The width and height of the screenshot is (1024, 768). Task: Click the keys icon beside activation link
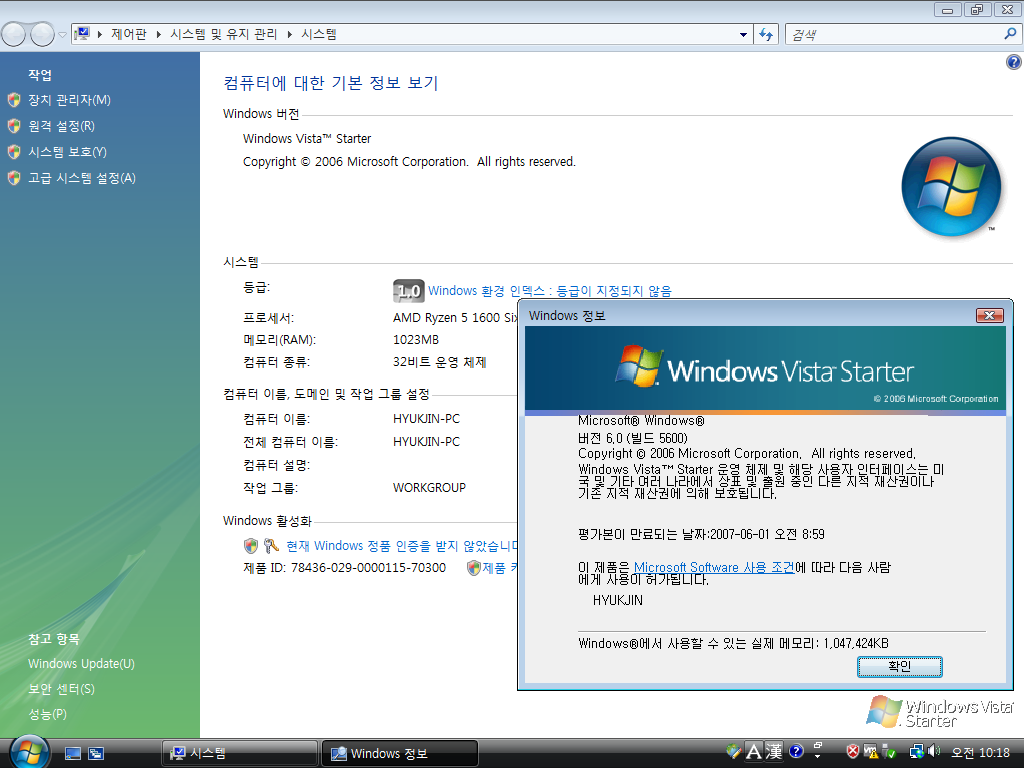point(271,546)
